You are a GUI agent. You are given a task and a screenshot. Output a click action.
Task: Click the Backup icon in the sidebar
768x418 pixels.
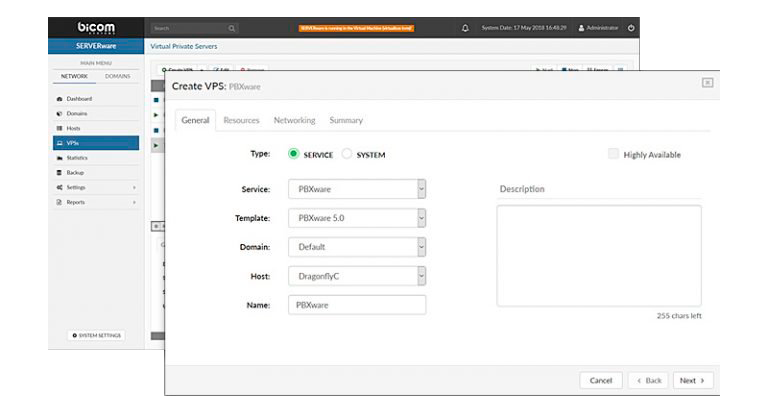(59, 172)
